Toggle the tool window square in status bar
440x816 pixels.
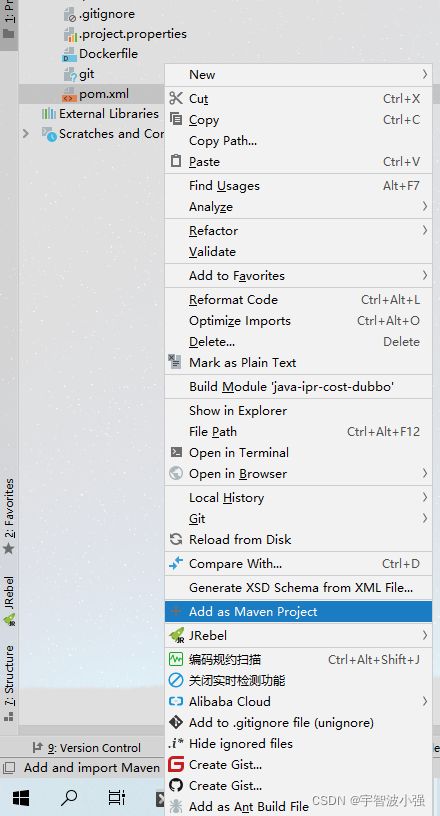pyautogui.click(x=8, y=768)
